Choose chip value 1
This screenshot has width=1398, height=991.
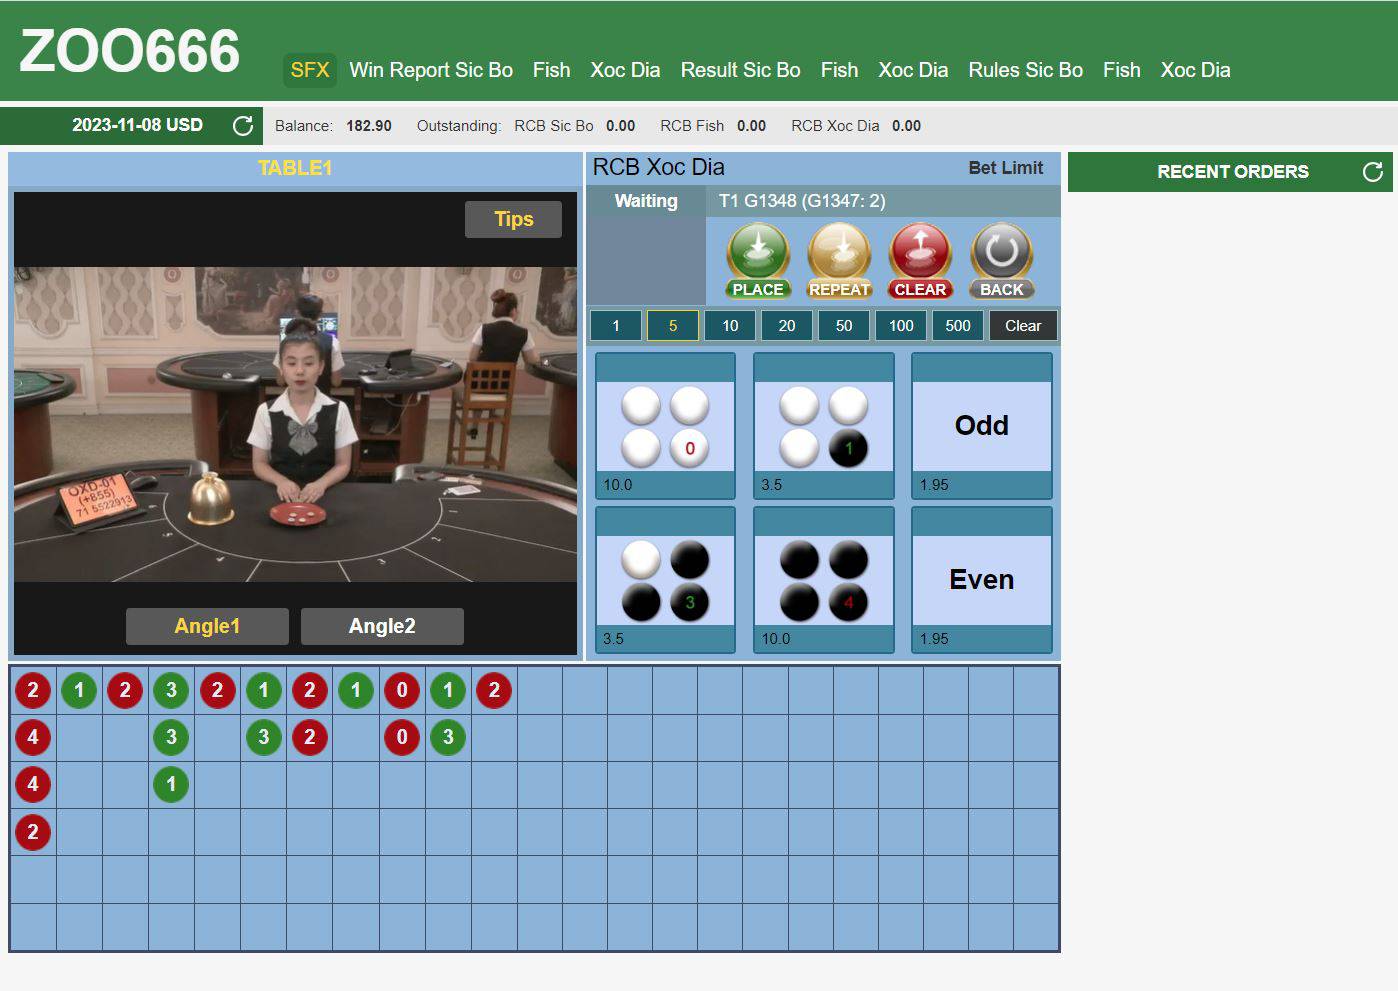tap(616, 326)
